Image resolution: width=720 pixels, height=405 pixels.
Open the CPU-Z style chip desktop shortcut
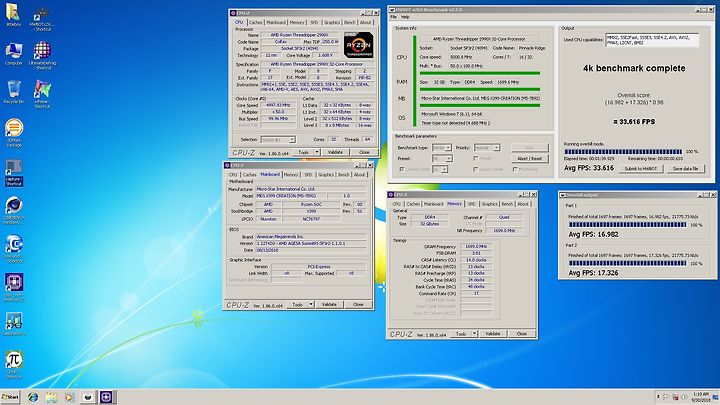pyautogui.click(x=14, y=287)
